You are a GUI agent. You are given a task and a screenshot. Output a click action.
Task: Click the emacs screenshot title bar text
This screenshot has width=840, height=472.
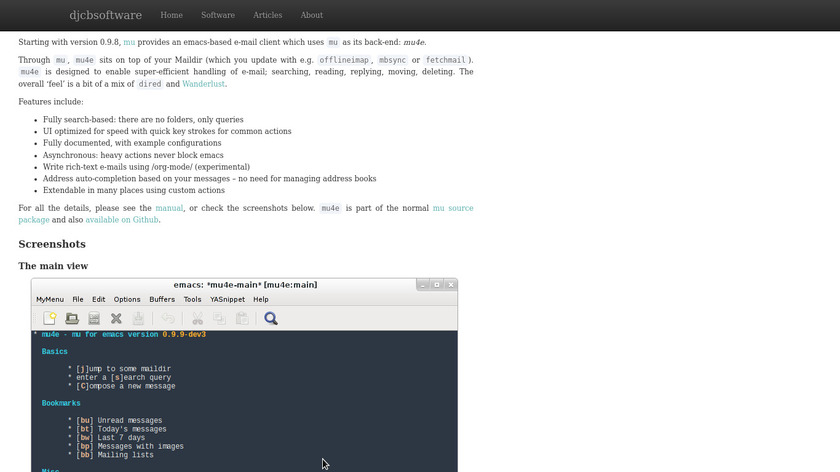point(245,285)
